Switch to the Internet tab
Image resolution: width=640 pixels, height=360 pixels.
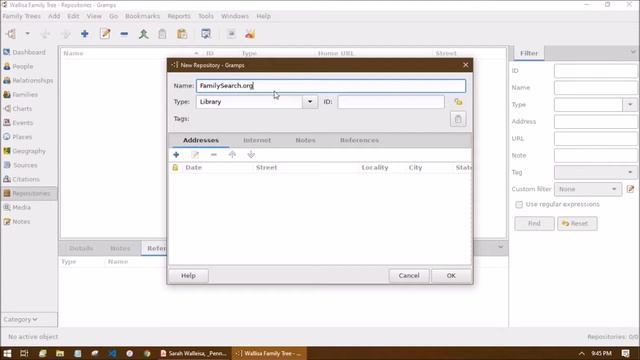click(x=257, y=140)
